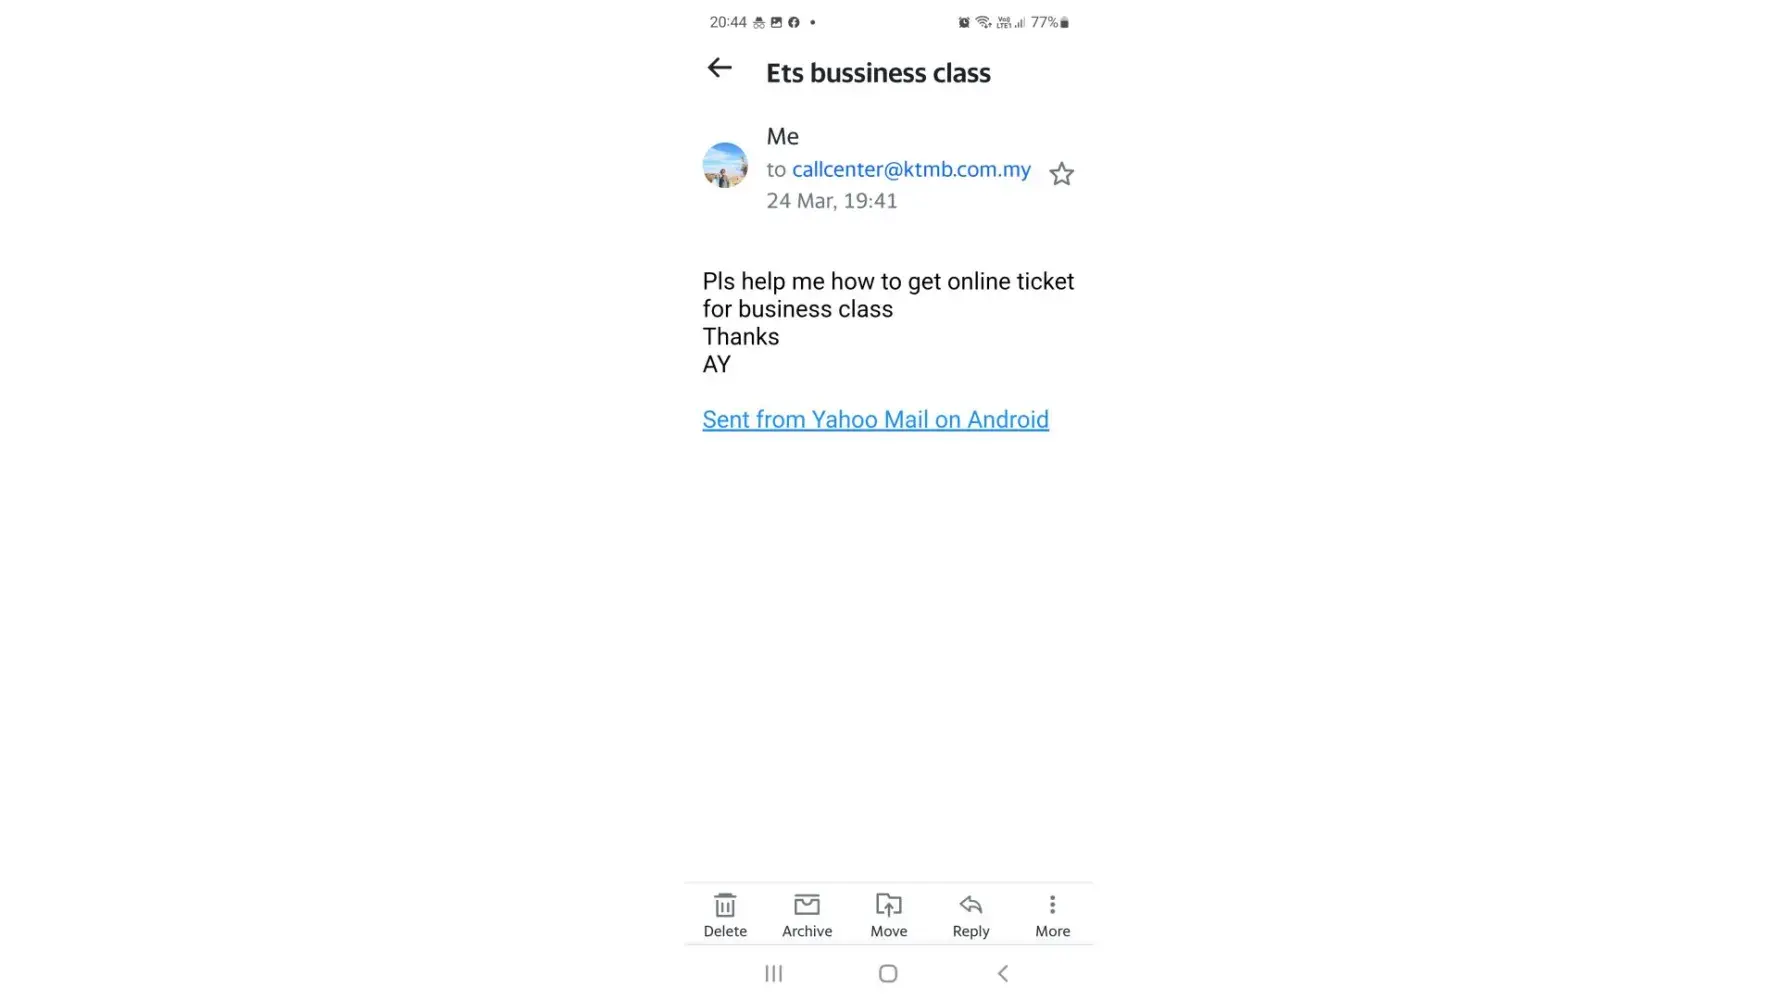Star this email message
Image resolution: width=1778 pixels, height=1000 pixels.
pyautogui.click(x=1061, y=174)
